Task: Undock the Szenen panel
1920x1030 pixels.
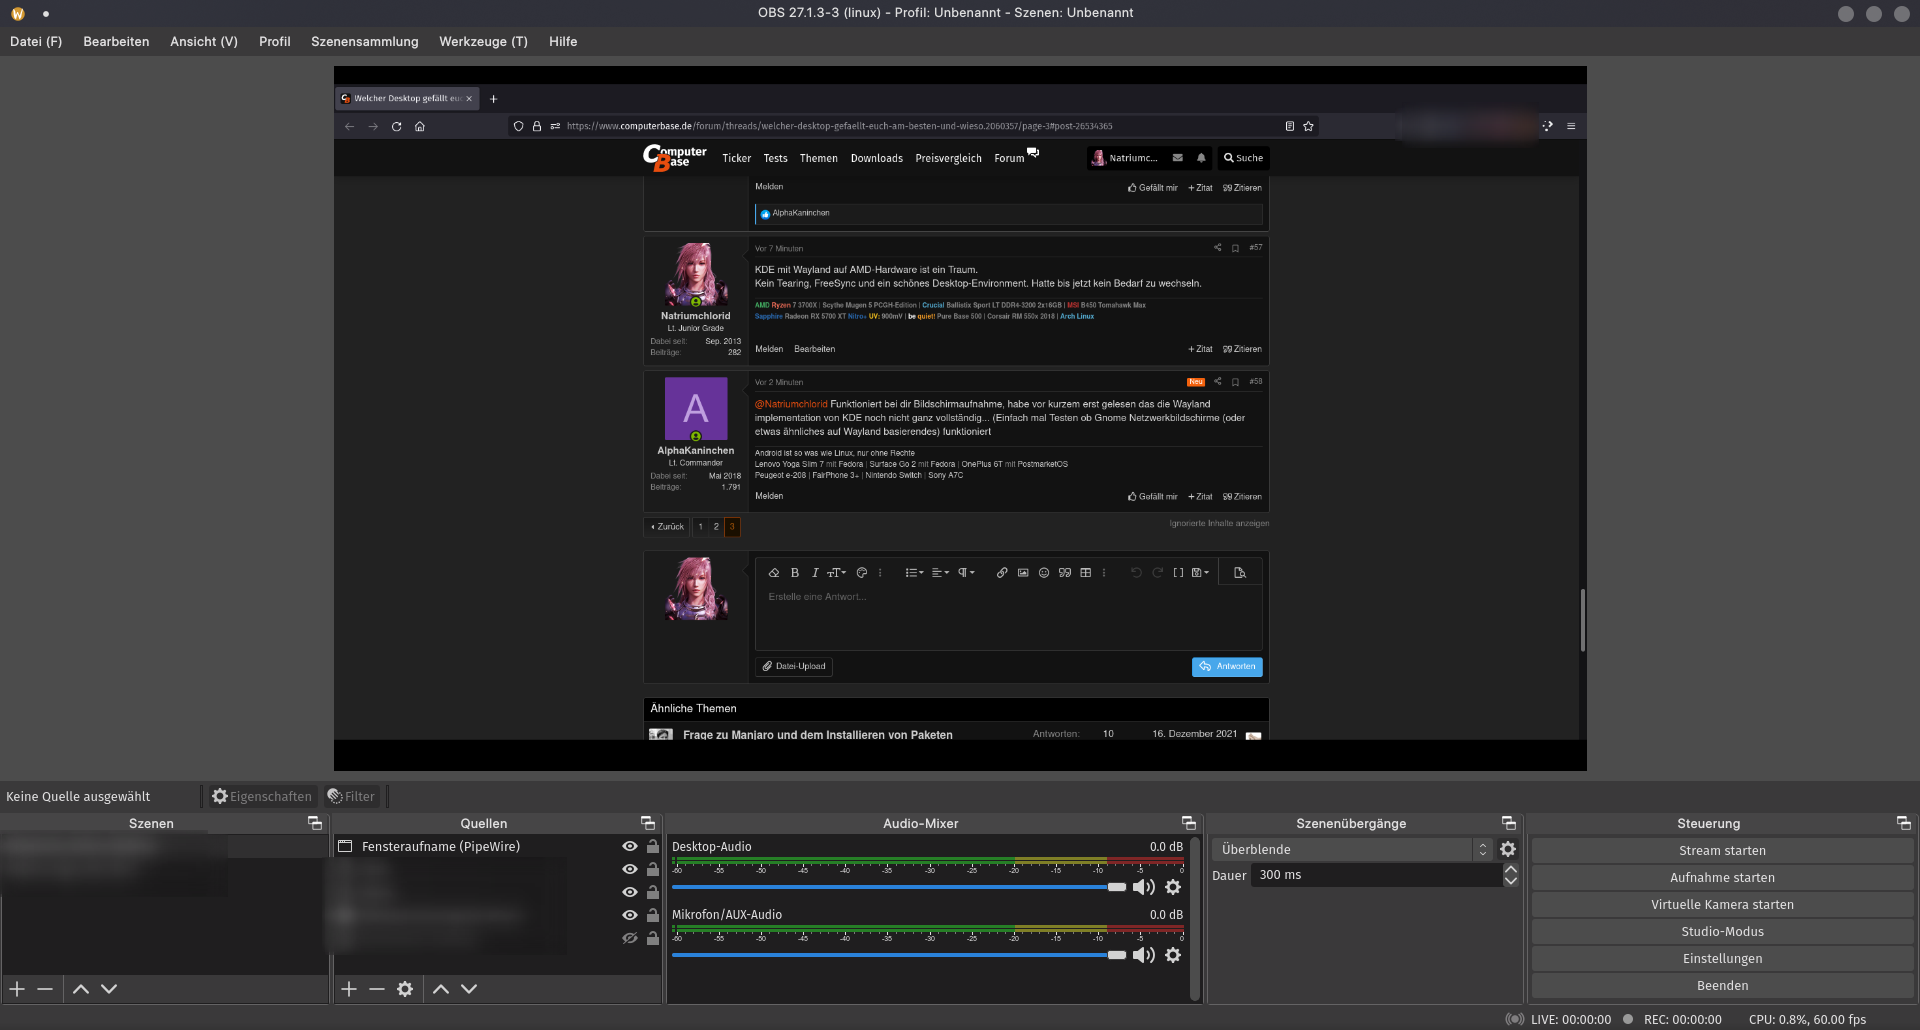Action: 315,823
